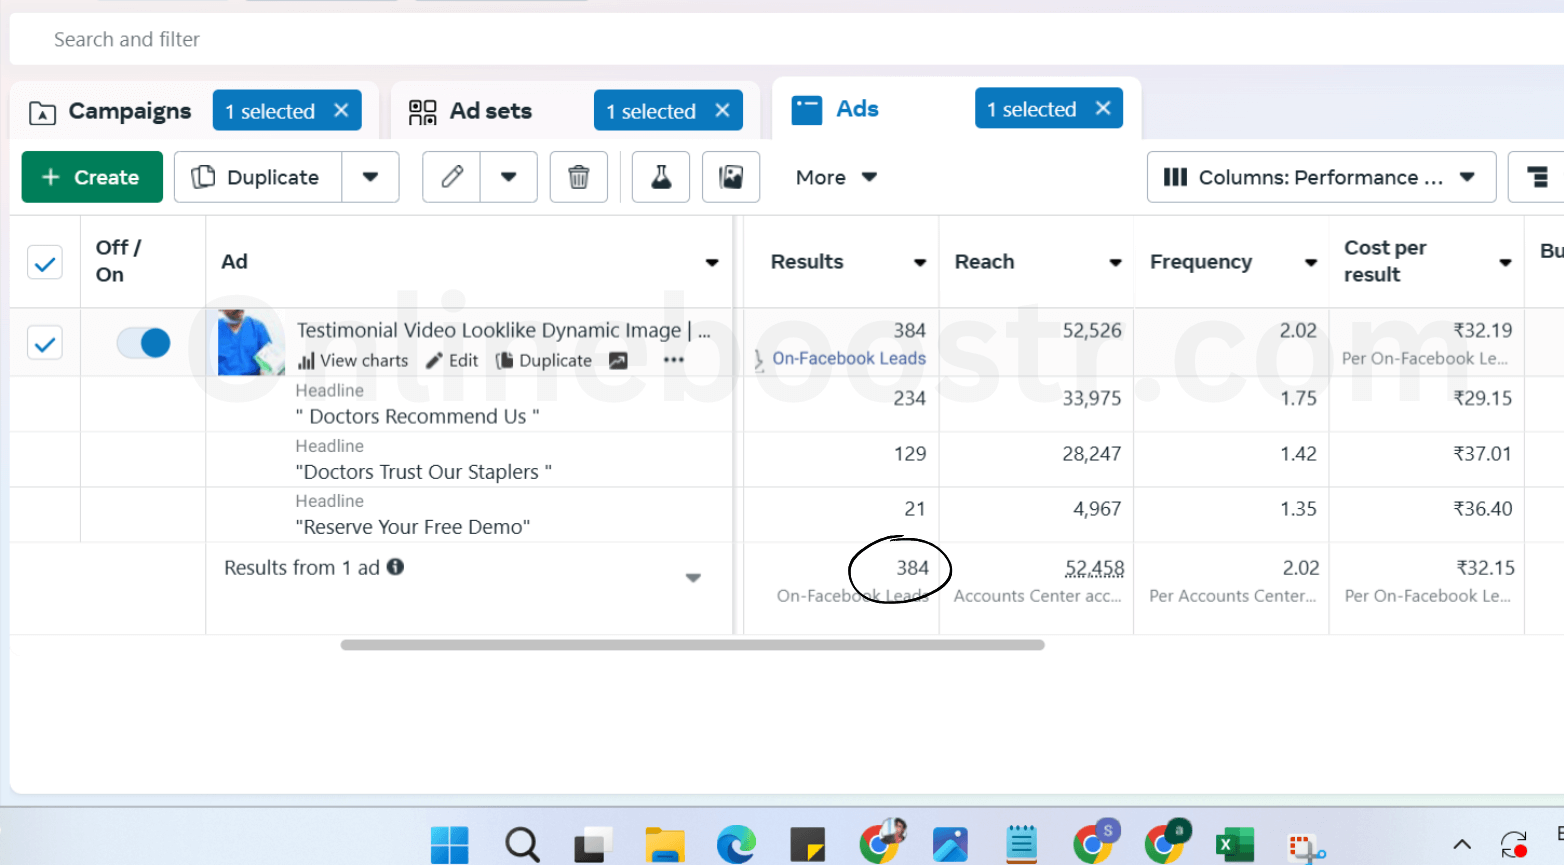Switch to the Campaigns tab
1564x865 pixels.
pyautogui.click(x=129, y=111)
